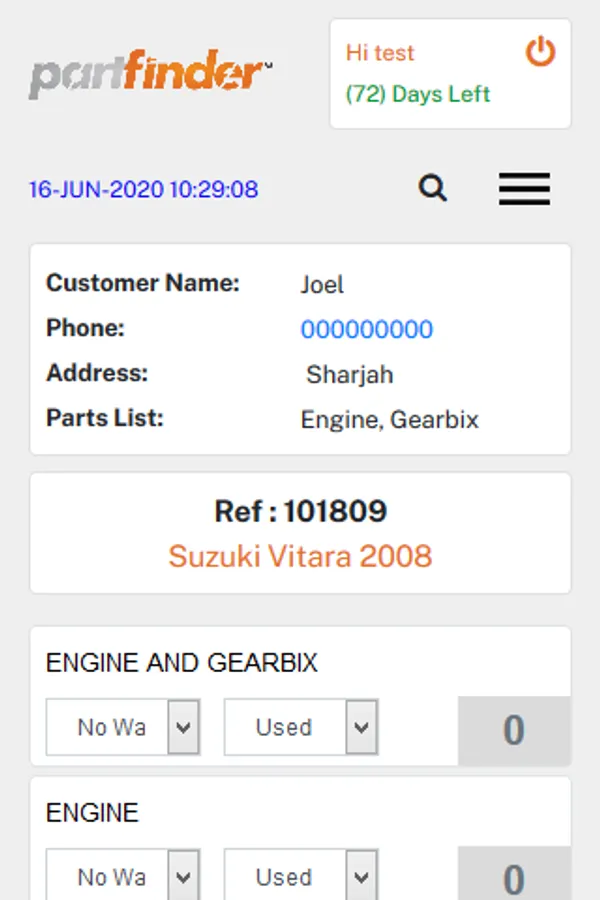Click parts list Engine, Gearbix
The width and height of the screenshot is (600, 900).
(389, 420)
